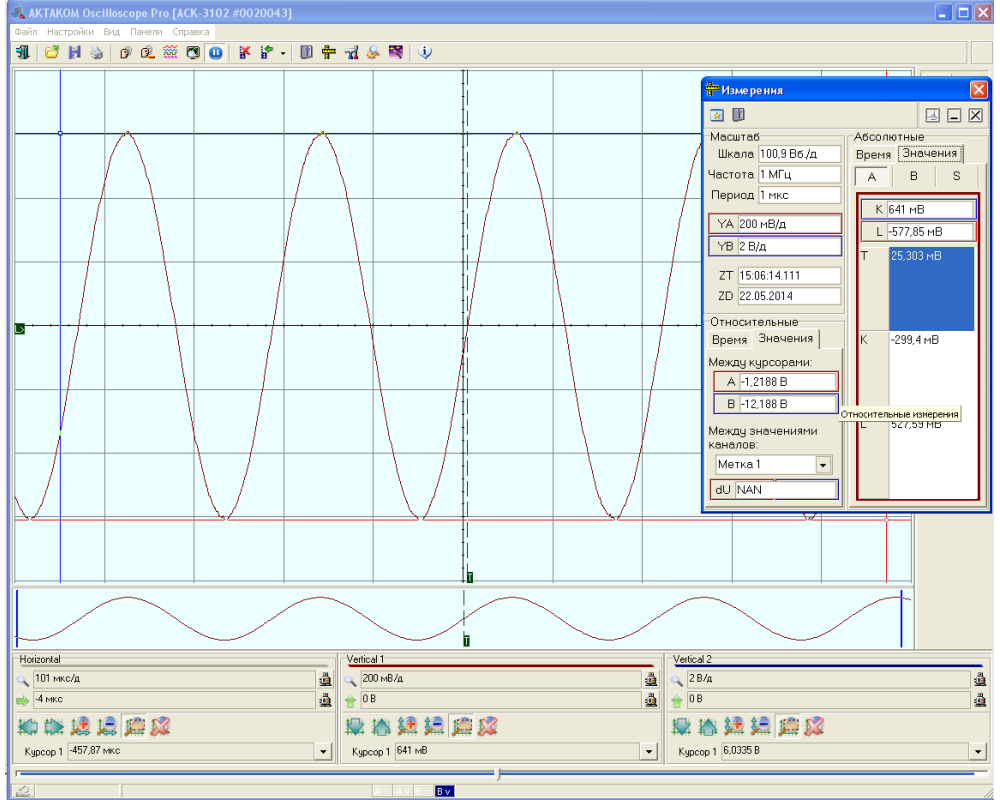The image size is (1000, 800).
Task: Click the horizontal position slider at bottom
Action: pyautogui.click(x=498, y=774)
